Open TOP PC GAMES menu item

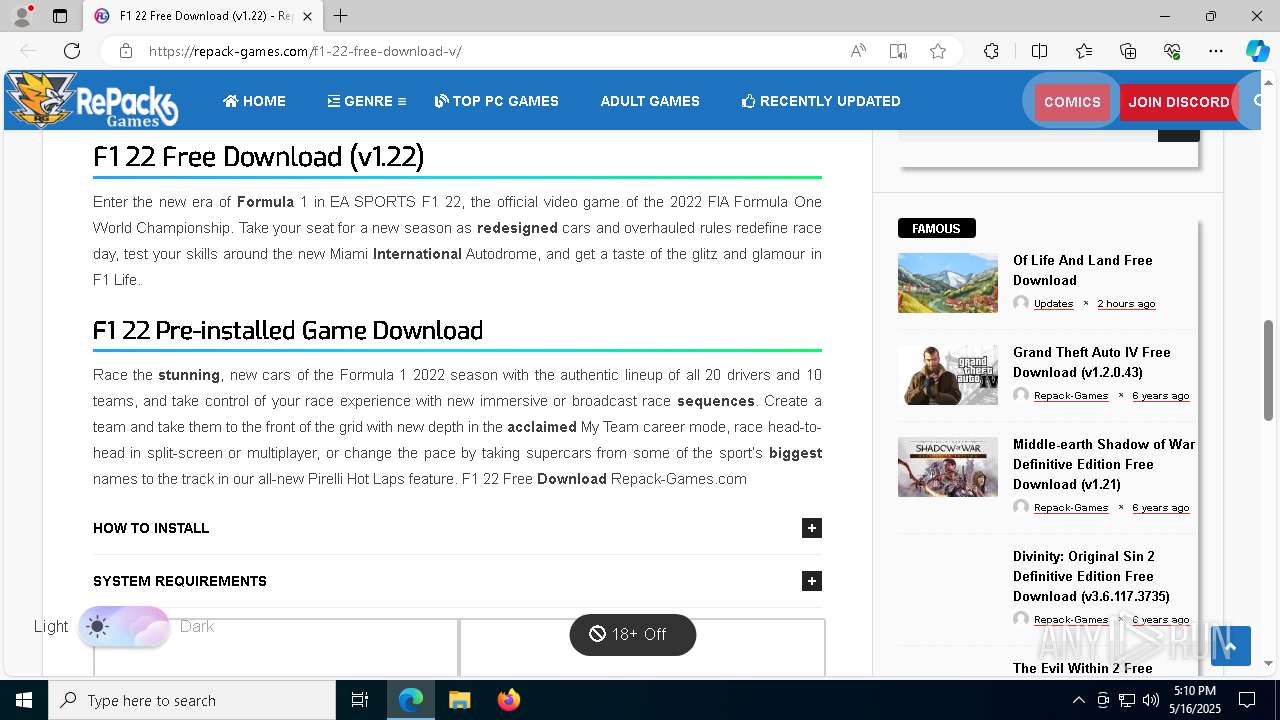point(496,101)
